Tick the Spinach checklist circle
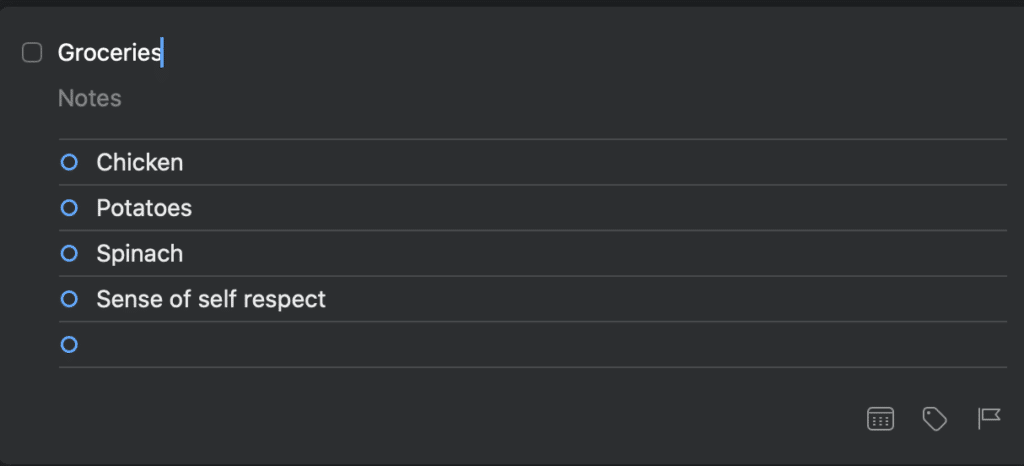The height and width of the screenshot is (466, 1024). pos(69,253)
